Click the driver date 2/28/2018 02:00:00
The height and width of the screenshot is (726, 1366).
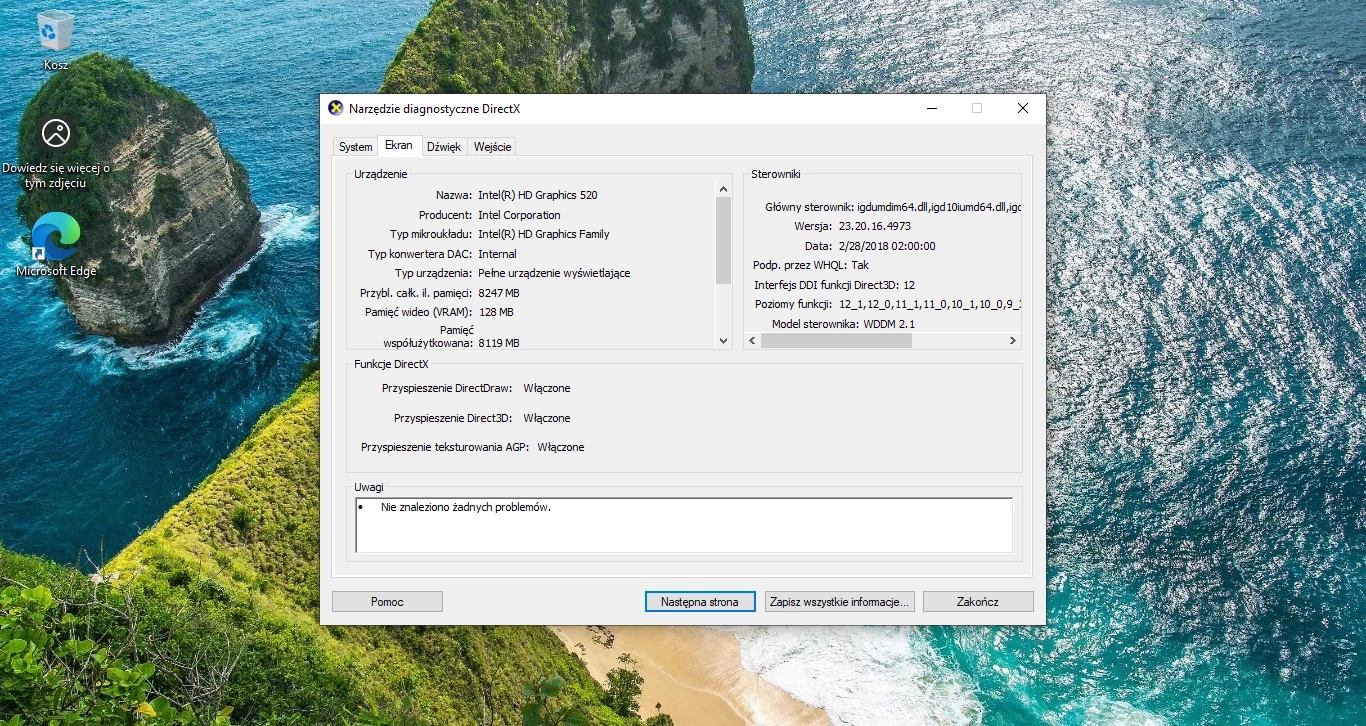[886, 246]
